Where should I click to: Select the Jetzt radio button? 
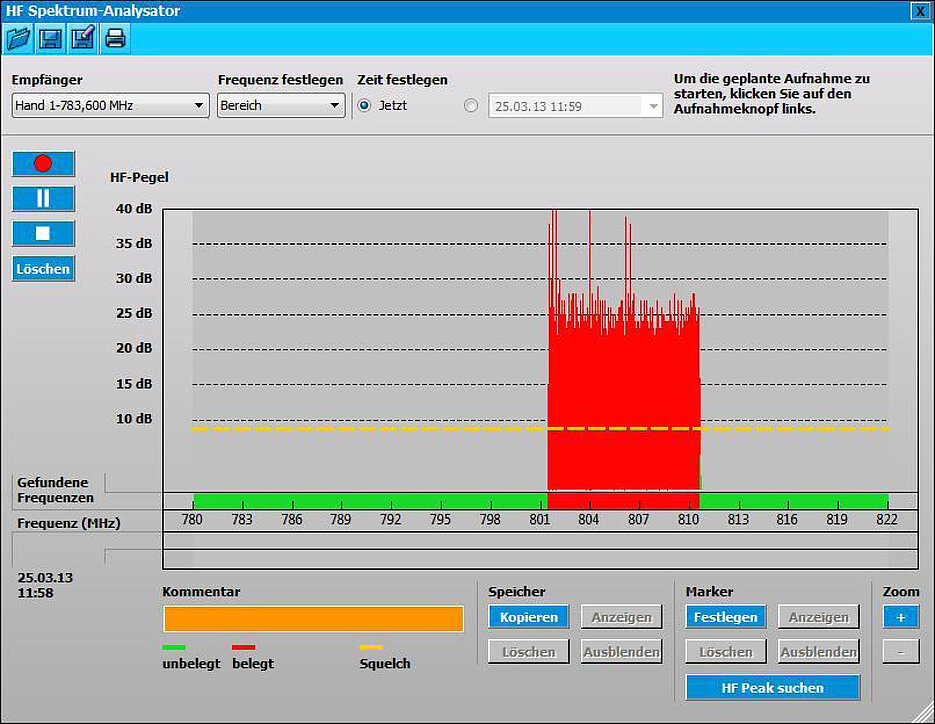tap(364, 105)
